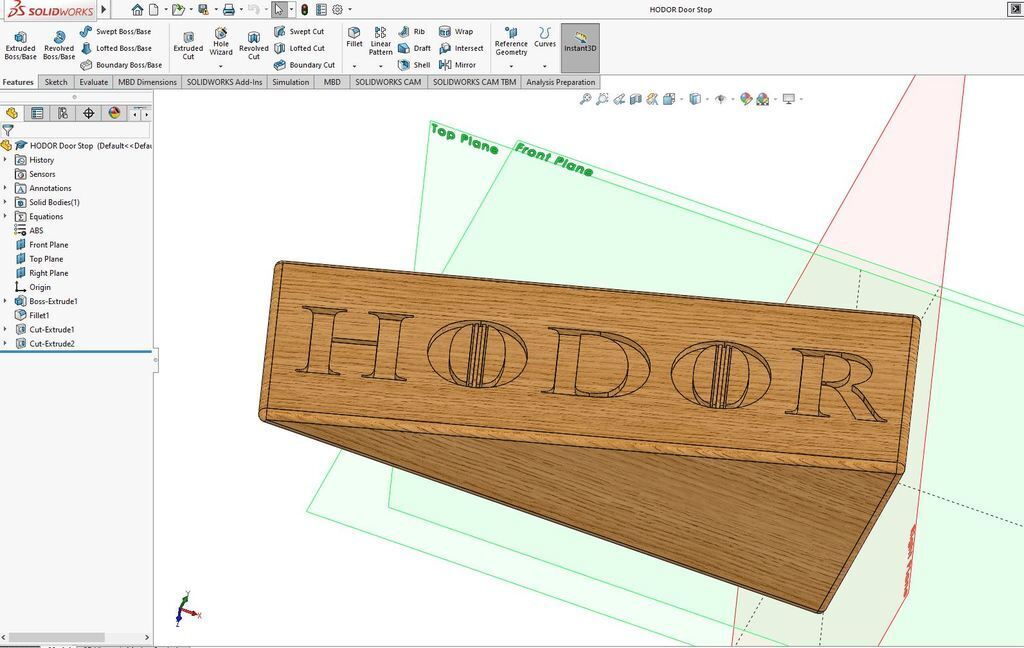This screenshot has height=648, width=1024.
Task: Open the Hole Wizard tool
Action: click(x=221, y=40)
